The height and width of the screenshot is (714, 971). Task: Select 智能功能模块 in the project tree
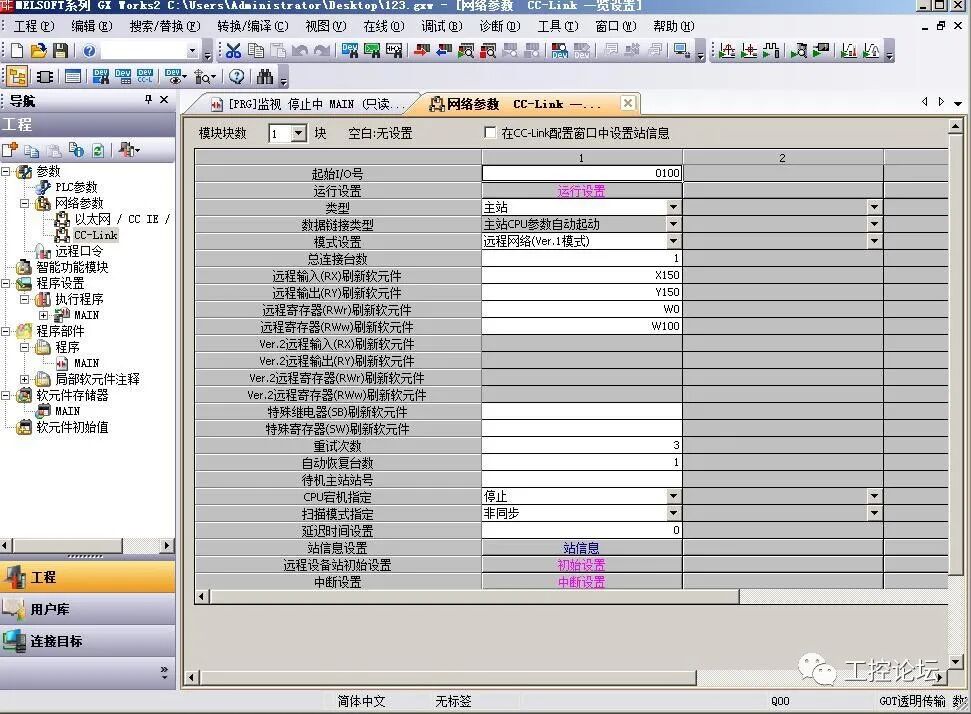[72, 267]
